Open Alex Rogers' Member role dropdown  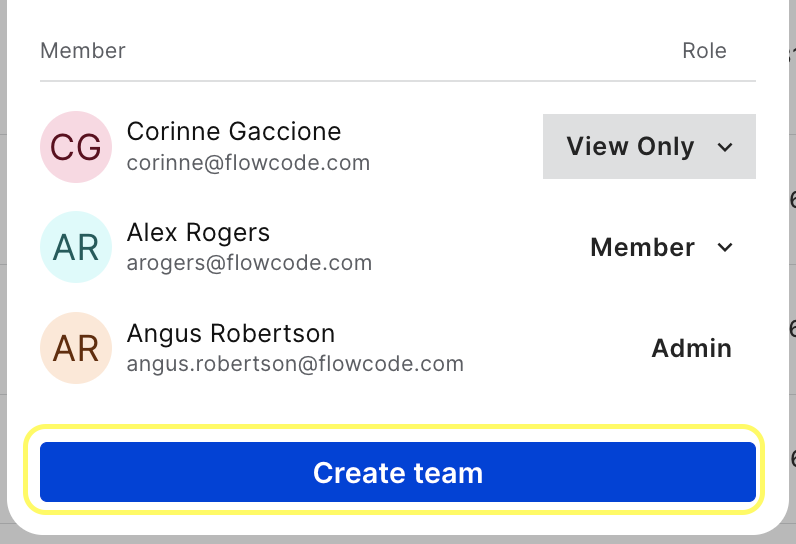point(661,247)
